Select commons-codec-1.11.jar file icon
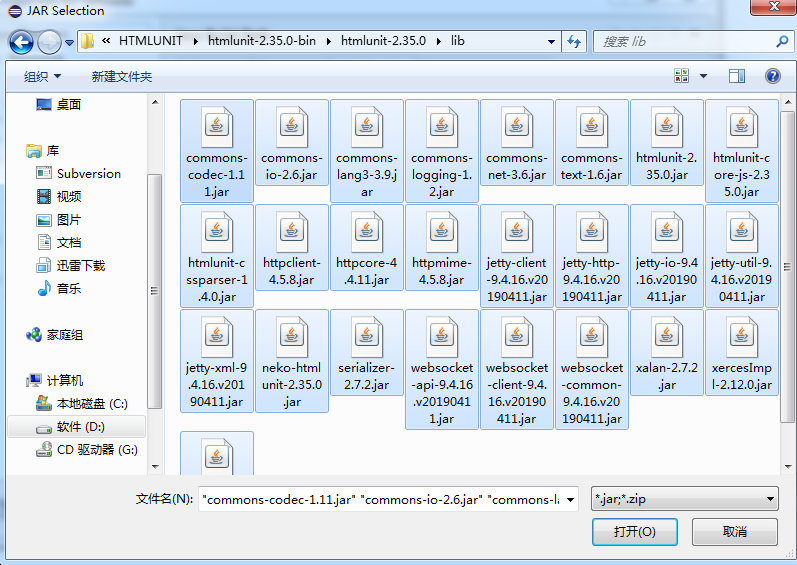 [x=217, y=128]
